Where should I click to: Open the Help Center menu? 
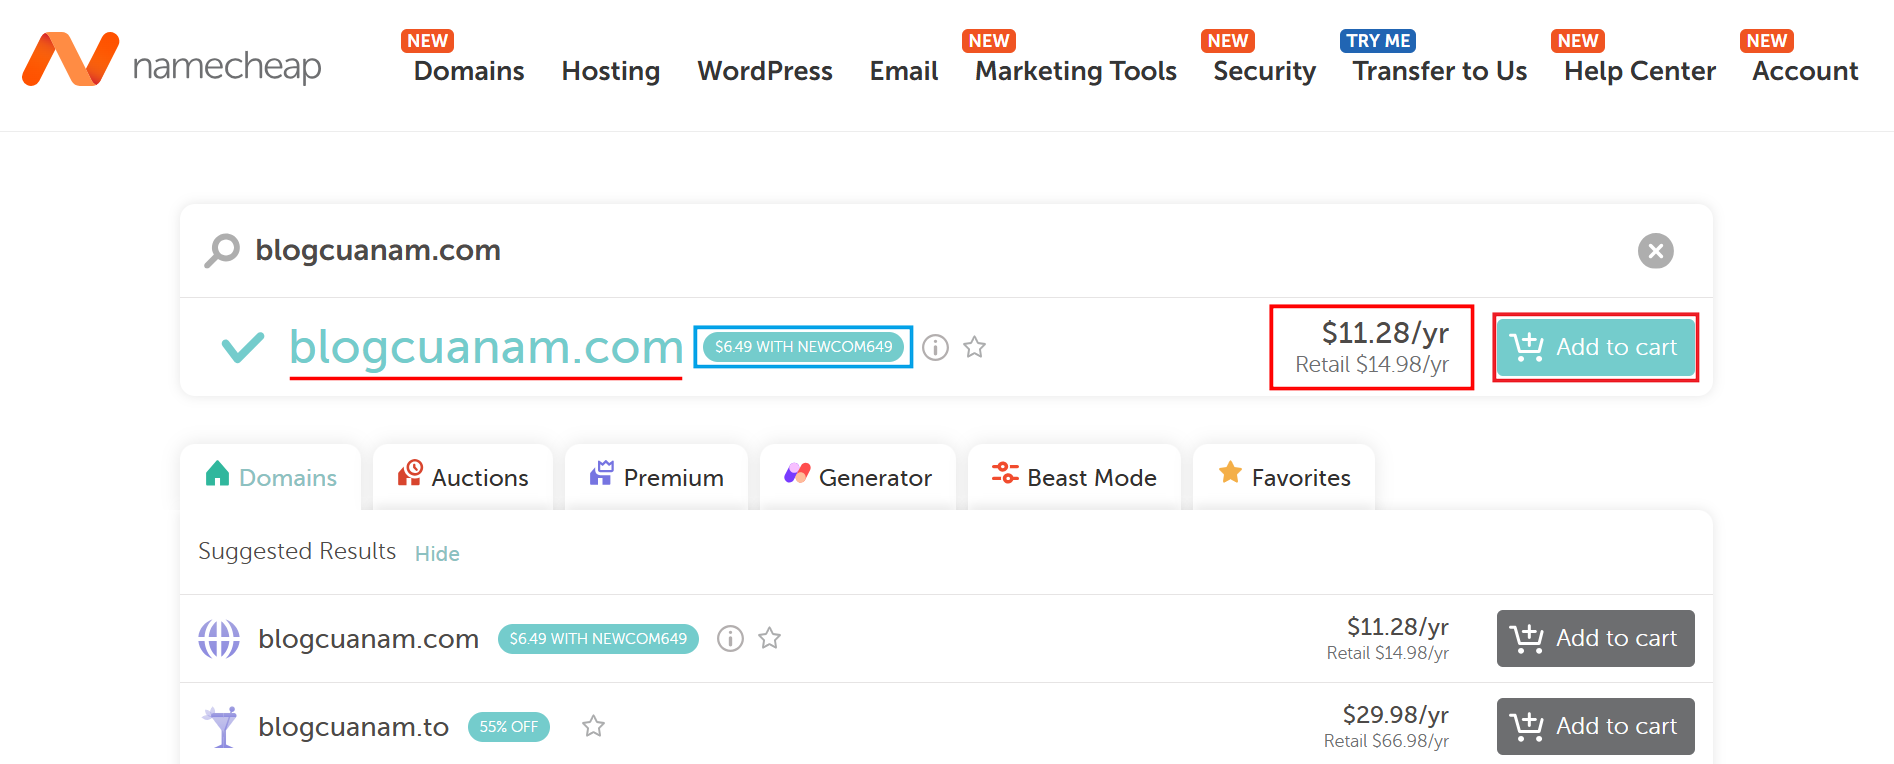pos(1640,71)
